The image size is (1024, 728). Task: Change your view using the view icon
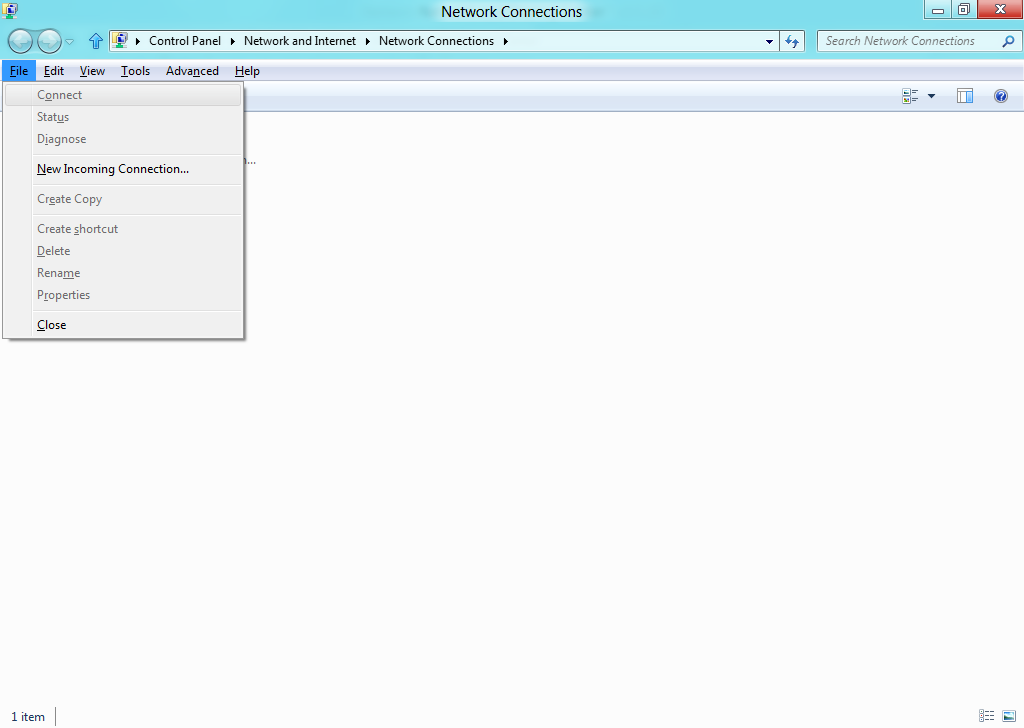910,97
